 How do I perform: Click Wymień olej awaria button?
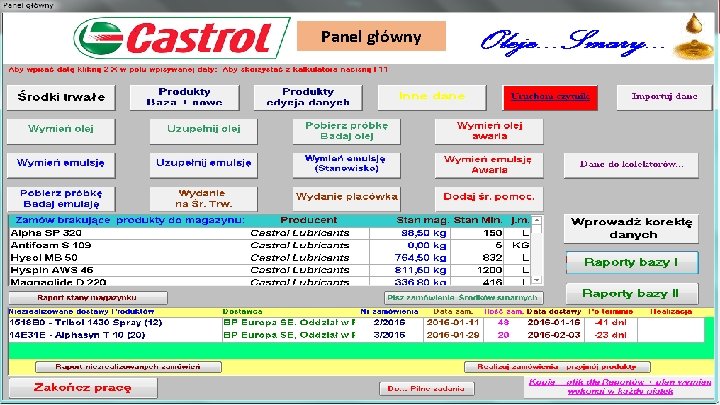click(x=489, y=131)
